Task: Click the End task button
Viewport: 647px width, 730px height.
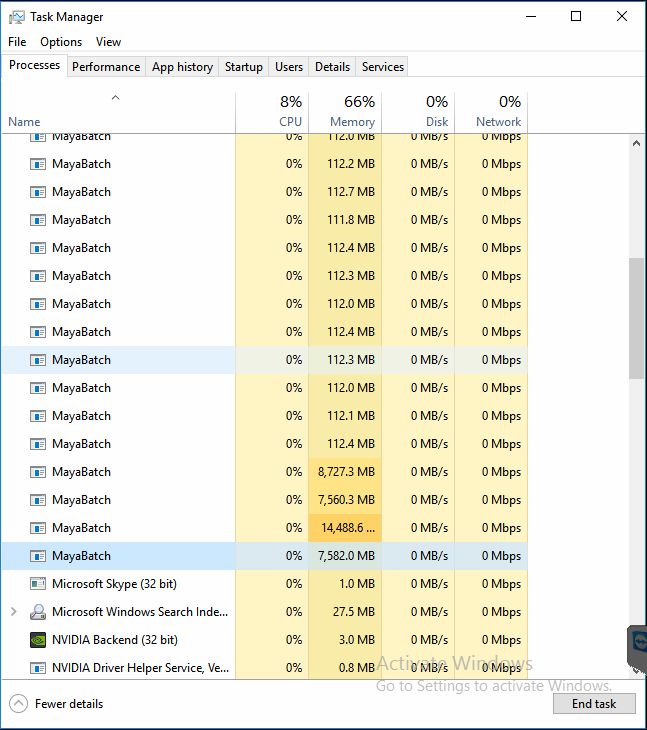Action: (594, 703)
